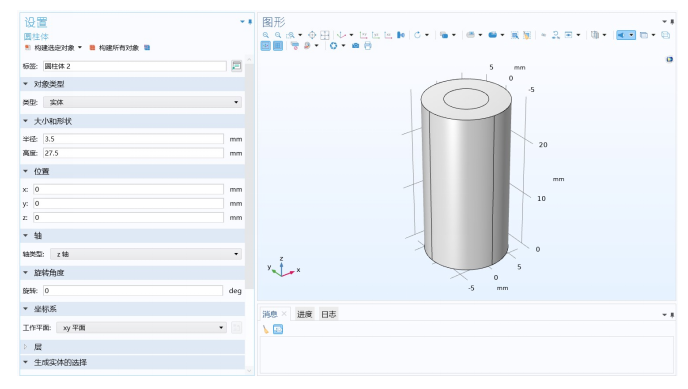Screen dimensions: 688x389
Task: Take a snapshot with the camera icon
Action: tap(355, 46)
